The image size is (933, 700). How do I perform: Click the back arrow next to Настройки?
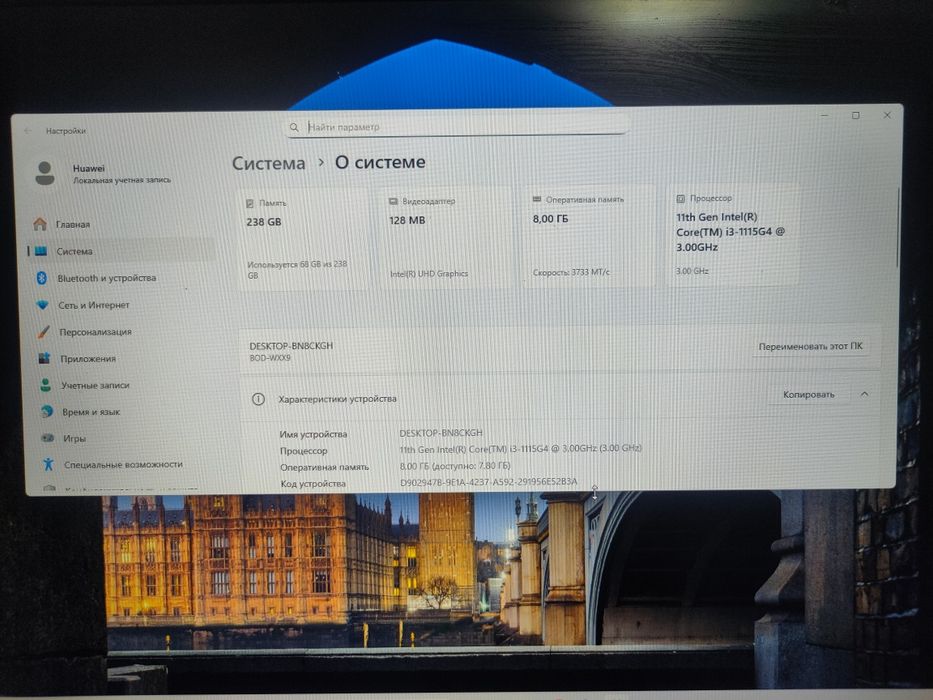(27, 130)
